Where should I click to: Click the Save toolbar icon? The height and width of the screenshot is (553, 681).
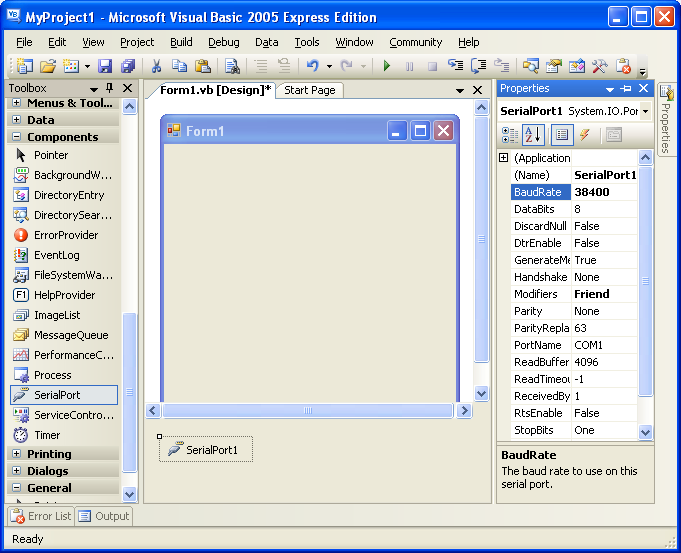[105, 66]
